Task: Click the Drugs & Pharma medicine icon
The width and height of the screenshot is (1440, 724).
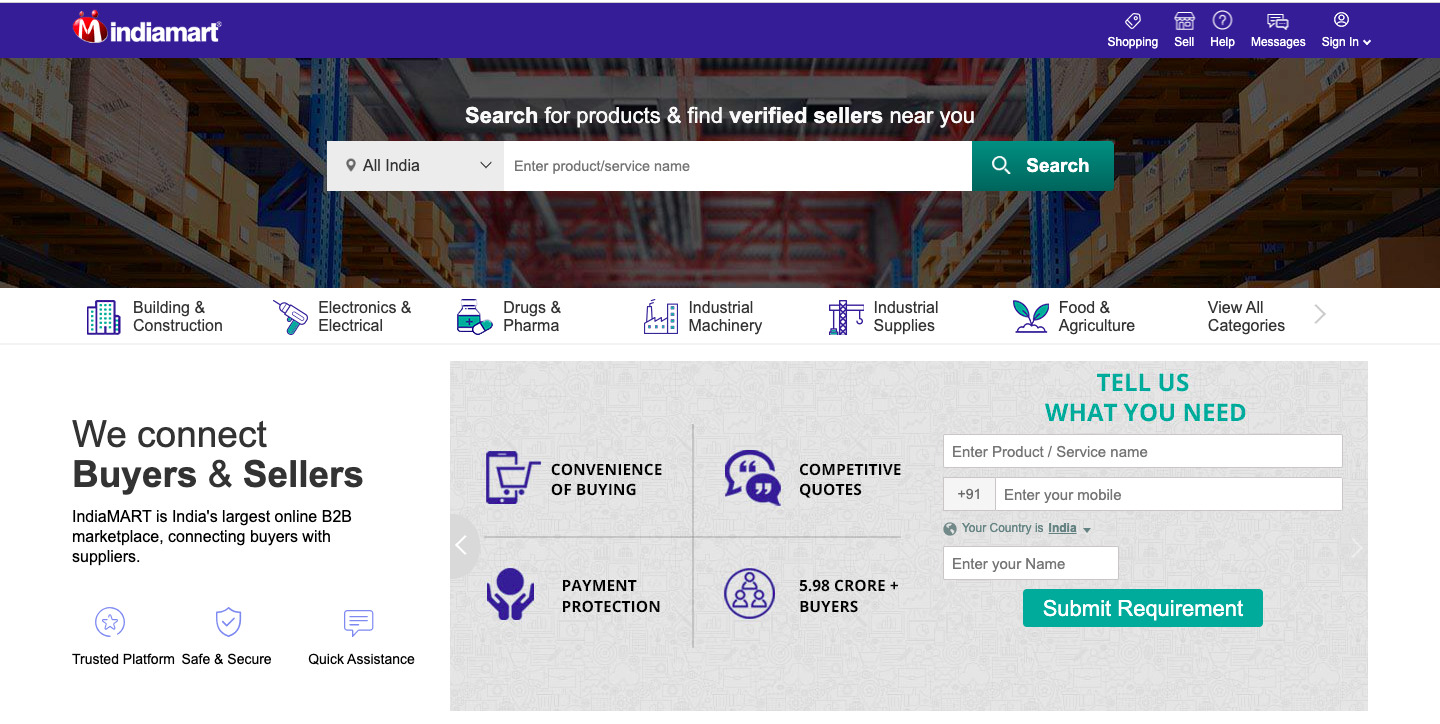Action: click(474, 317)
